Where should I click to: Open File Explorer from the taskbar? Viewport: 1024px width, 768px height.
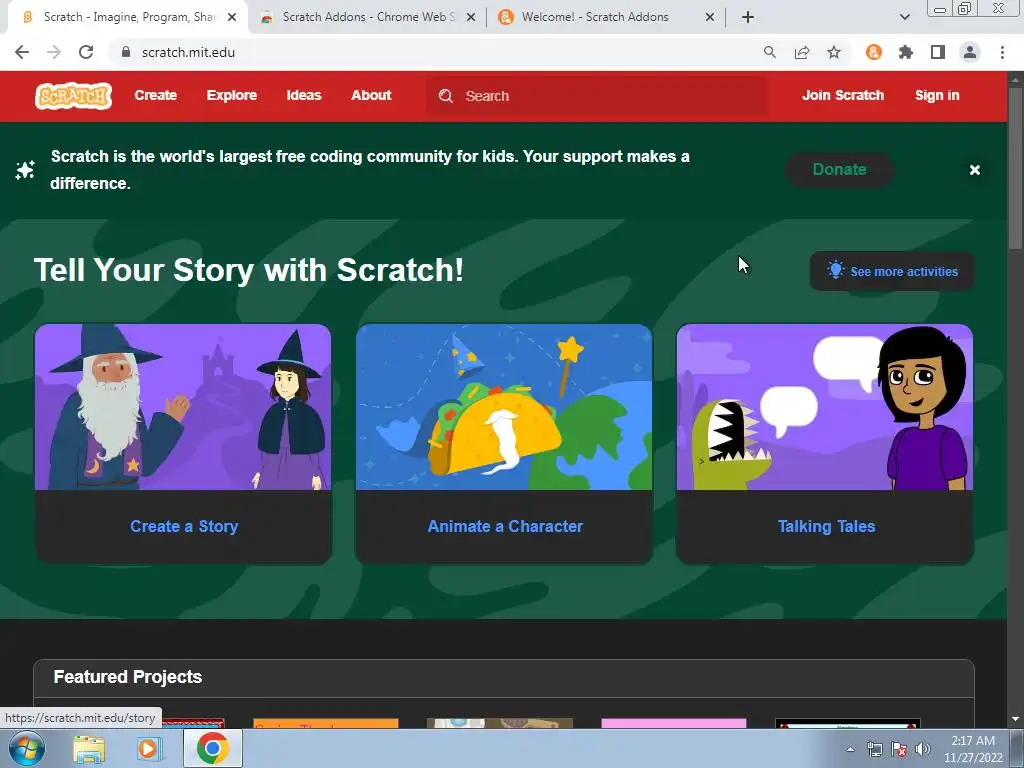click(x=89, y=749)
